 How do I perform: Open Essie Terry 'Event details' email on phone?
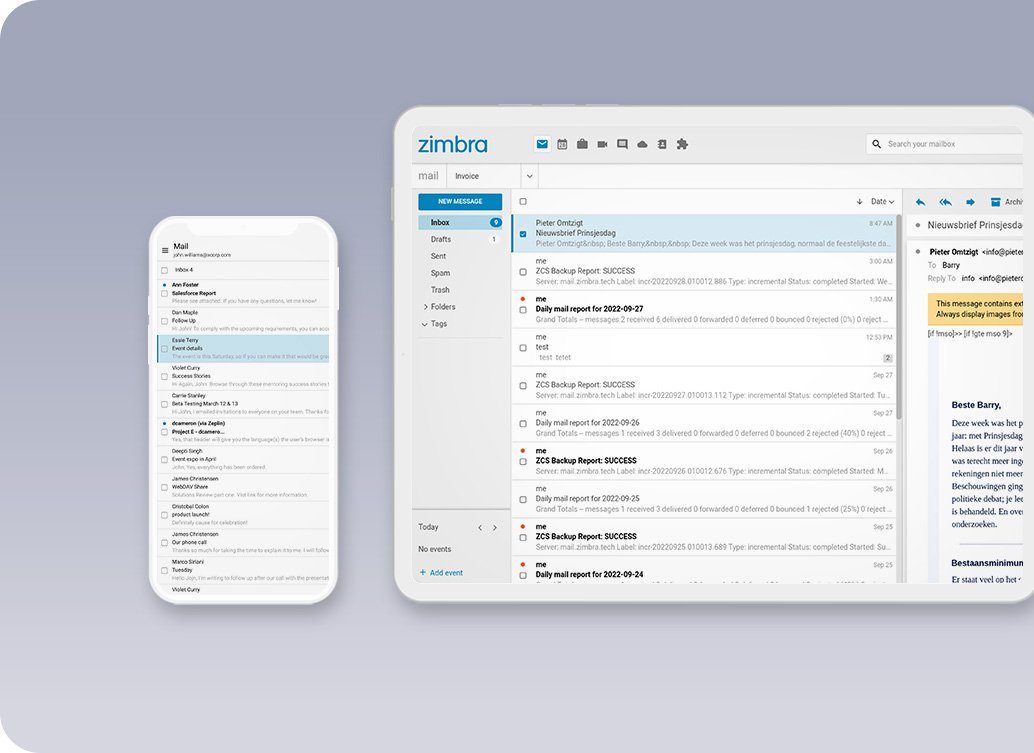[x=243, y=349]
